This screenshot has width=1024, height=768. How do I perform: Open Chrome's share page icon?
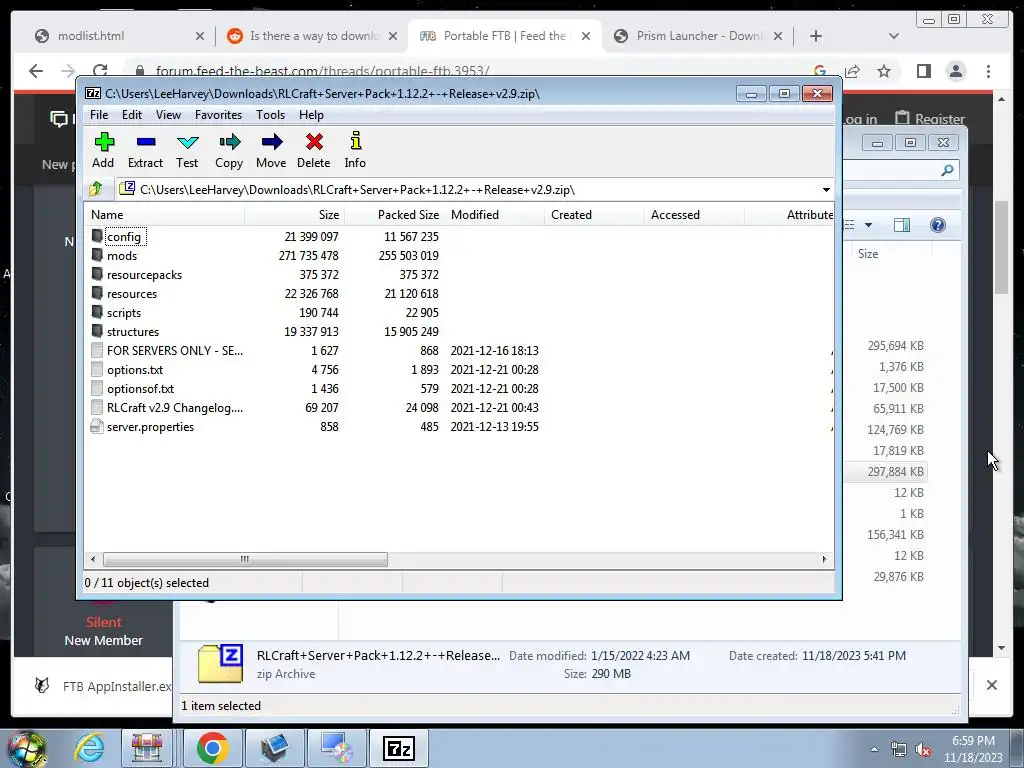point(852,71)
